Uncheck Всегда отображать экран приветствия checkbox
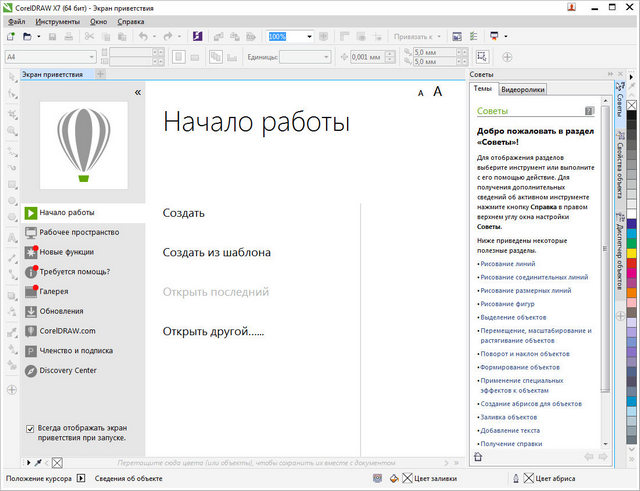 (31, 429)
